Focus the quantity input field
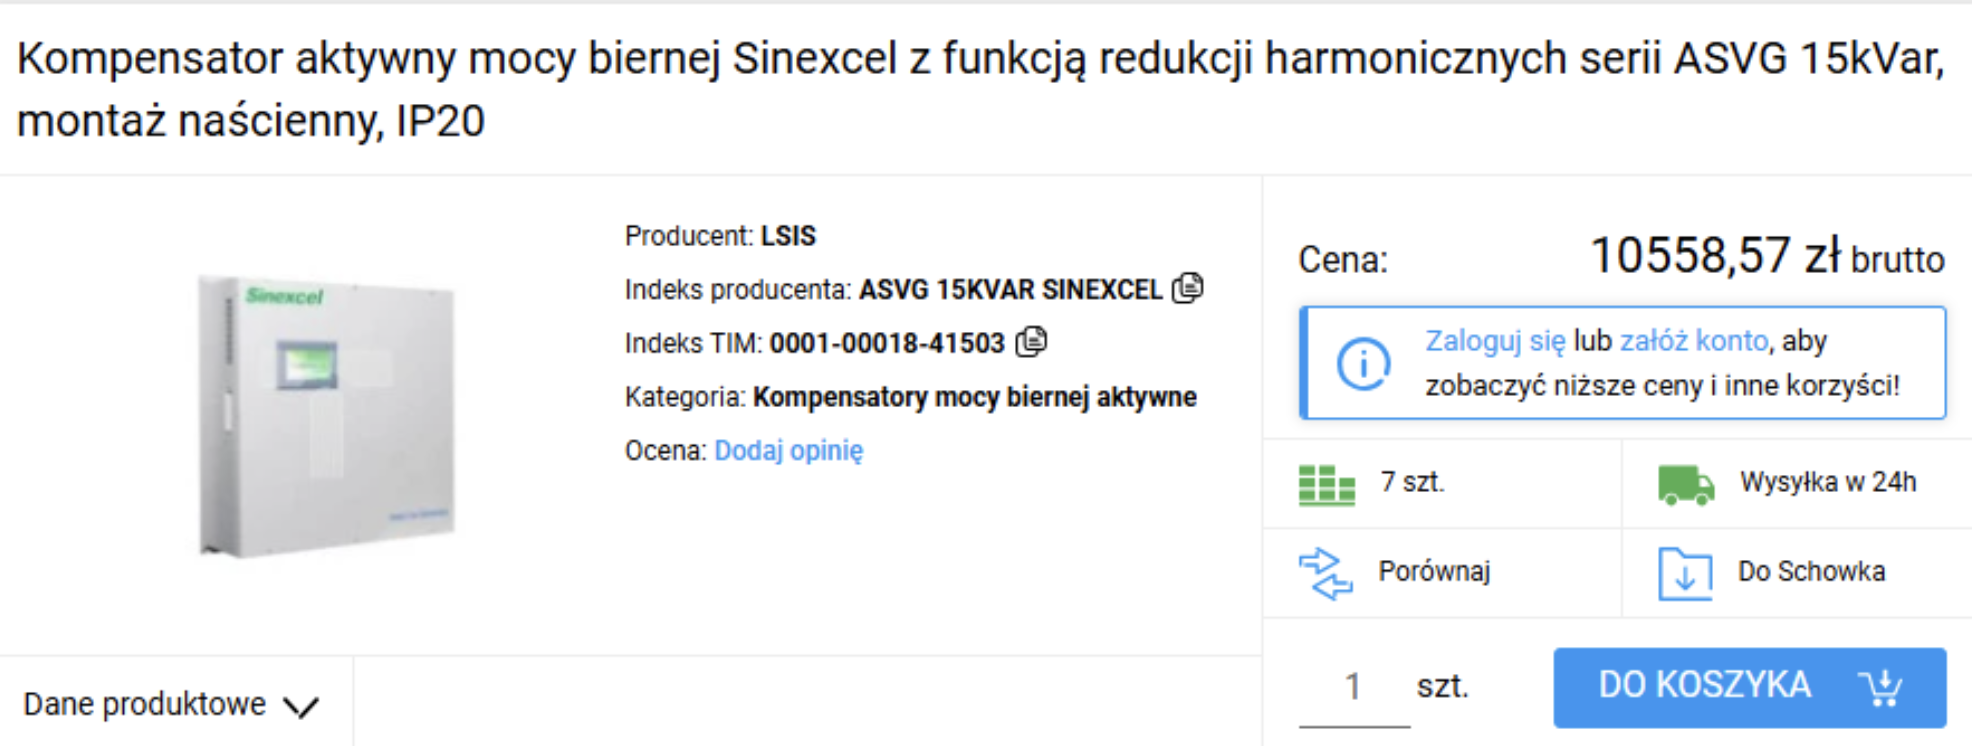Viewport: 1972px width, 746px height. pos(1353,687)
